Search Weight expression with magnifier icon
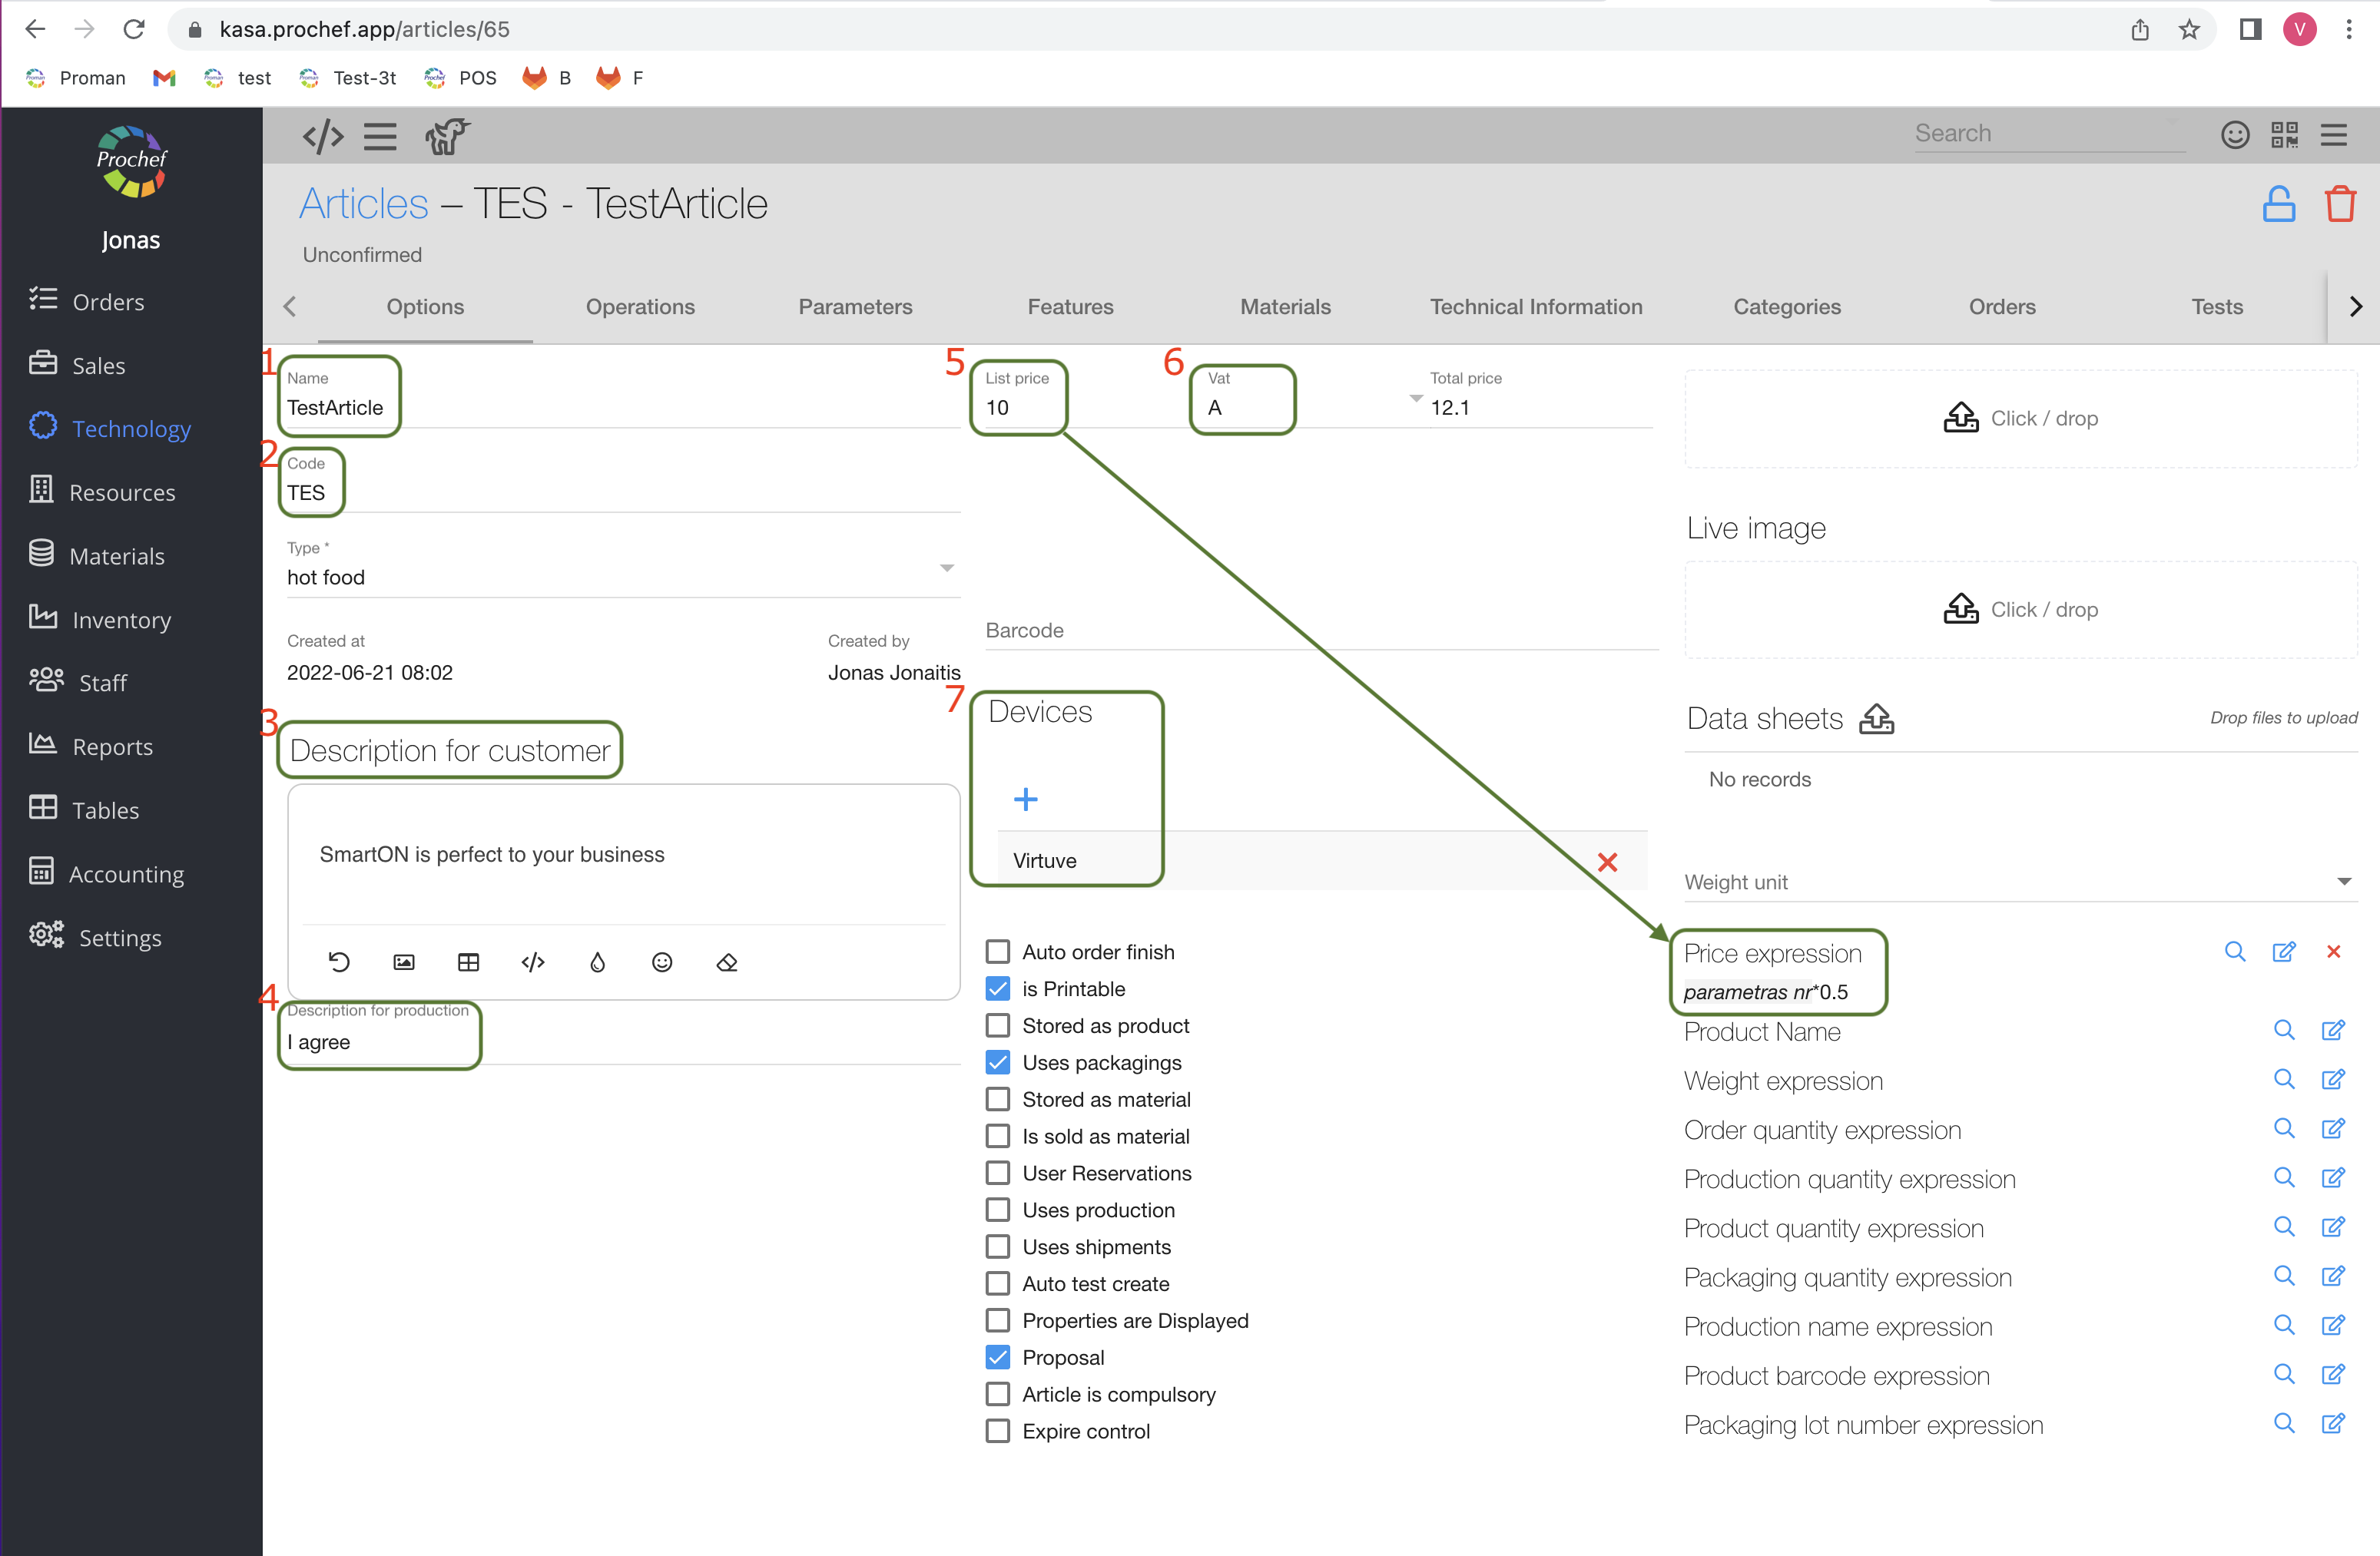The height and width of the screenshot is (1556, 2380). pyautogui.click(x=2283, y=1079)
